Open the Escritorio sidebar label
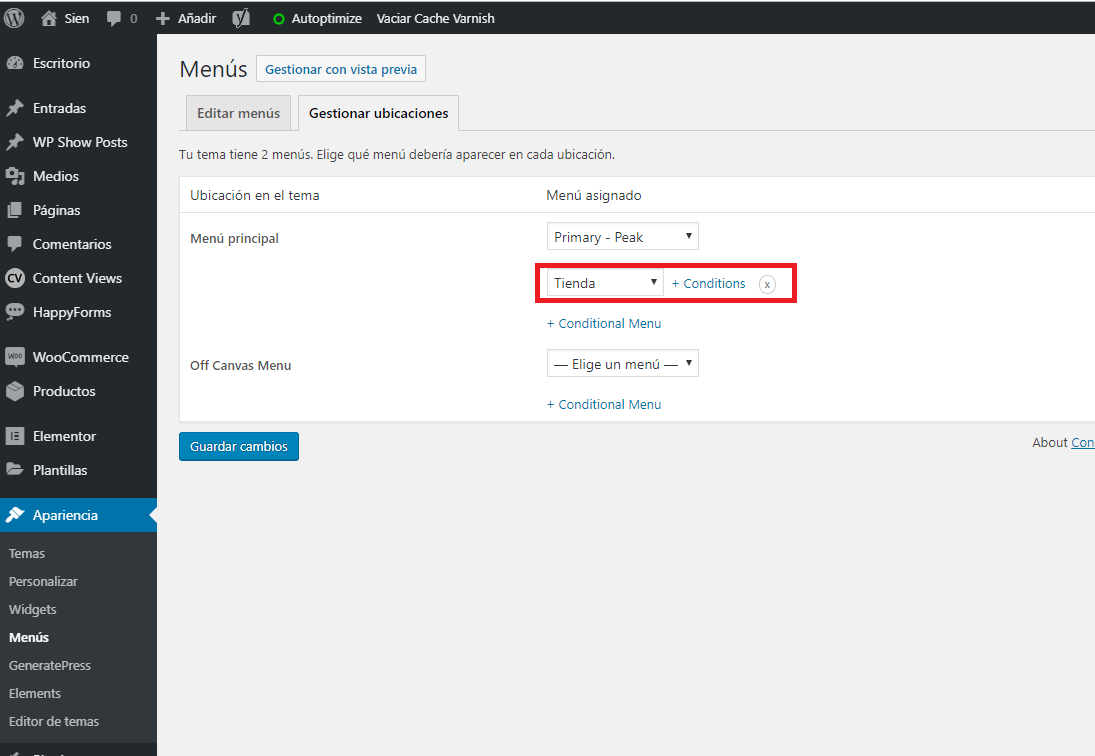1095x756 pixels. click(61, 63)
